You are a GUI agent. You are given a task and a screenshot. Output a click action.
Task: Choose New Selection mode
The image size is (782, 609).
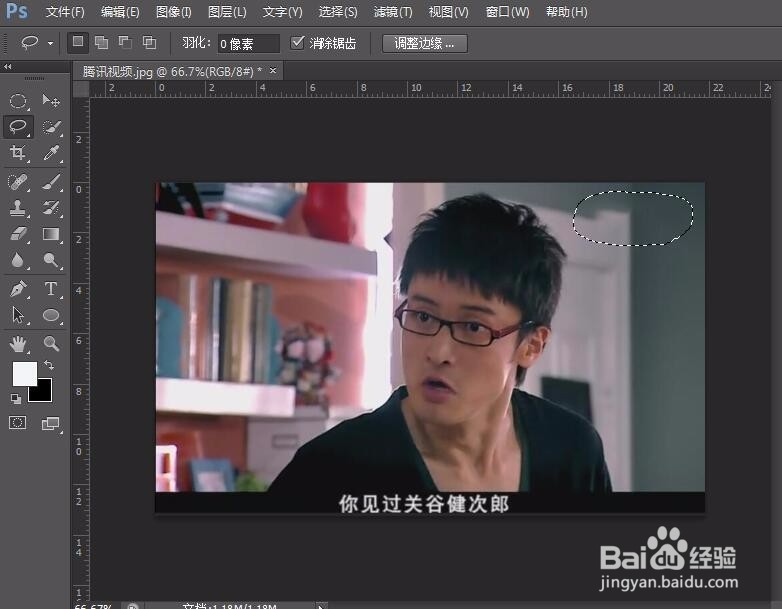[78, 42]
